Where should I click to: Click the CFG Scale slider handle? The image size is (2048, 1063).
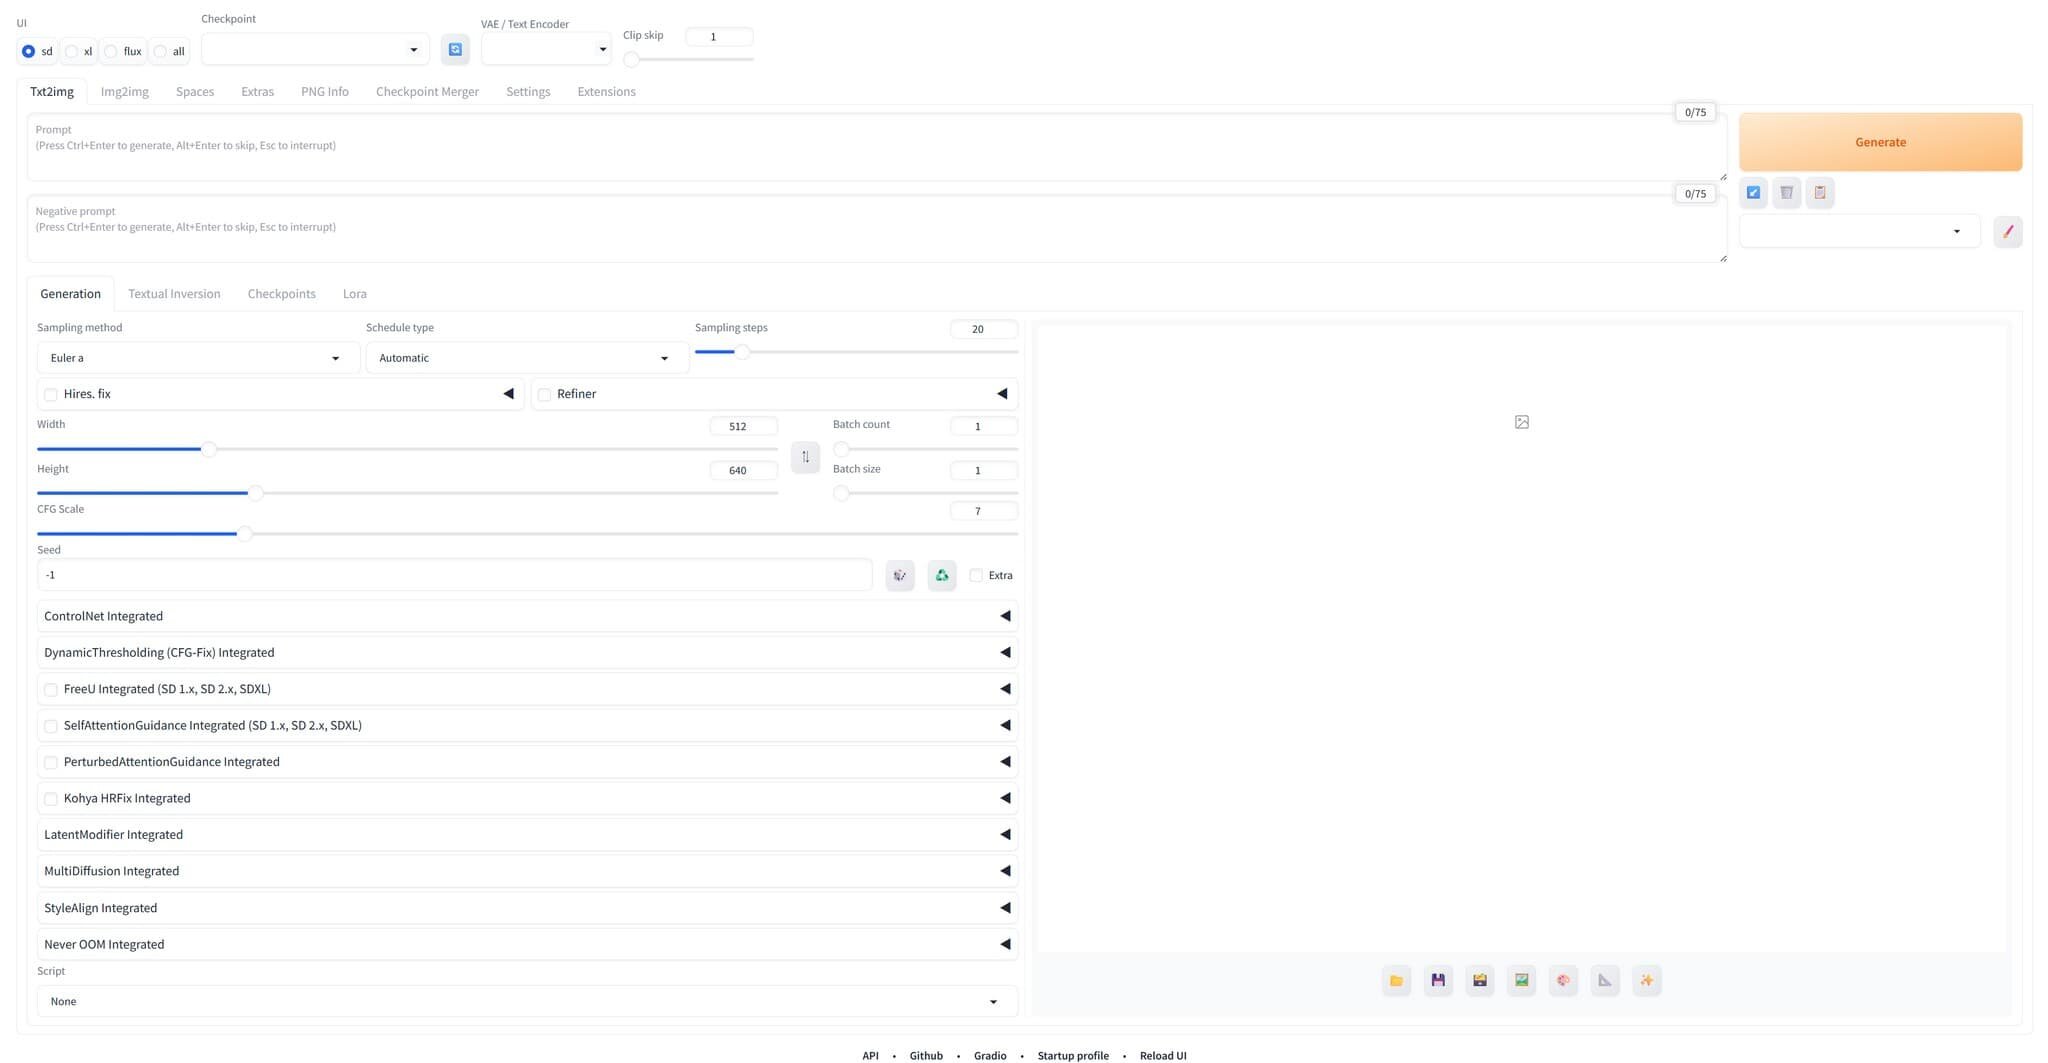tap(244, 534)
